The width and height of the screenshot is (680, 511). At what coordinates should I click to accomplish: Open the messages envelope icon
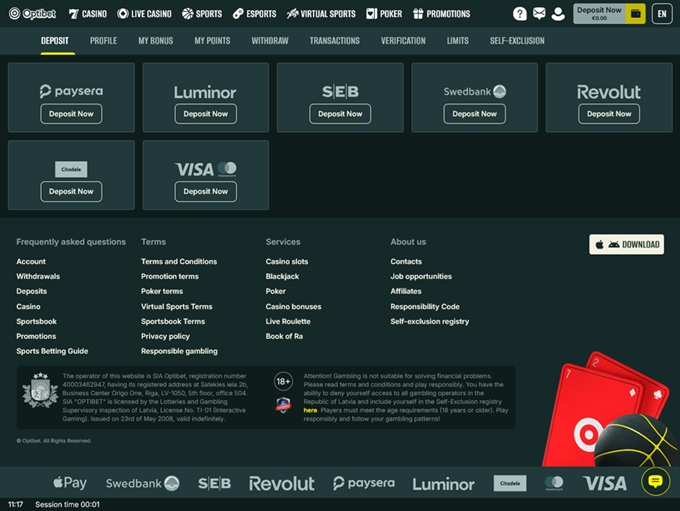pyautogui.click(x=539, y=14)
